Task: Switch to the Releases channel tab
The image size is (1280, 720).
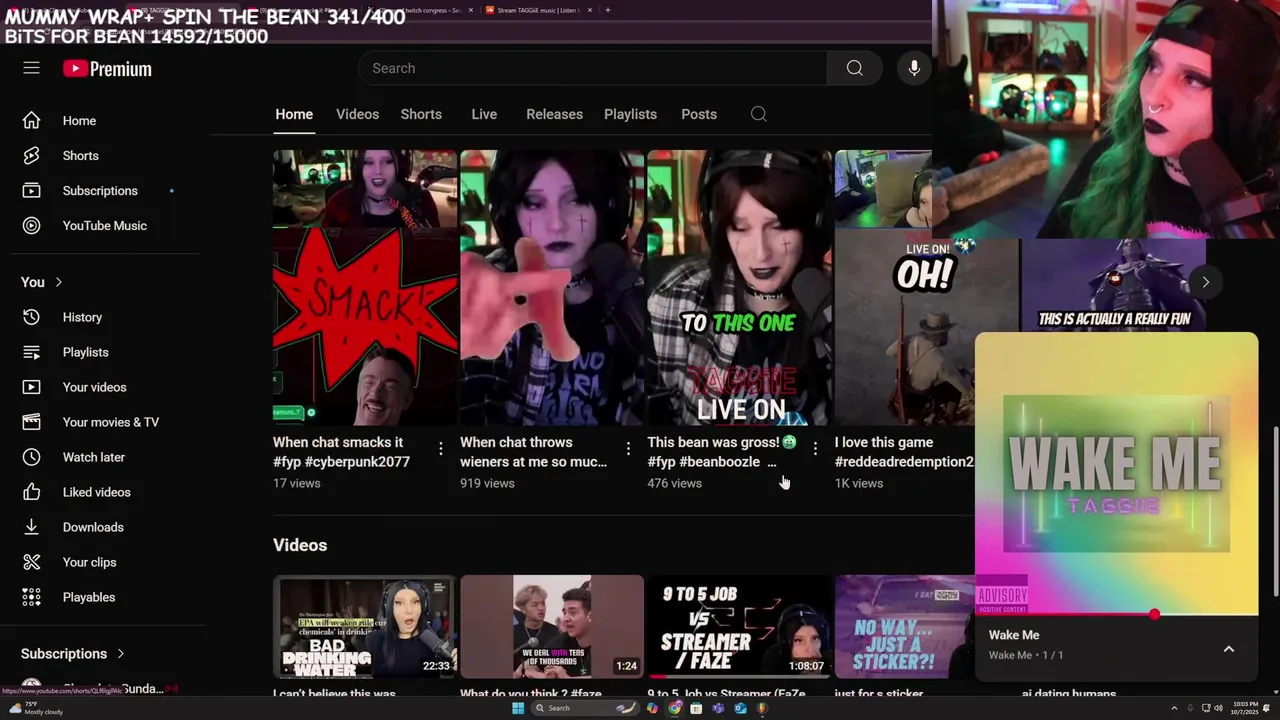Action: 554,114
